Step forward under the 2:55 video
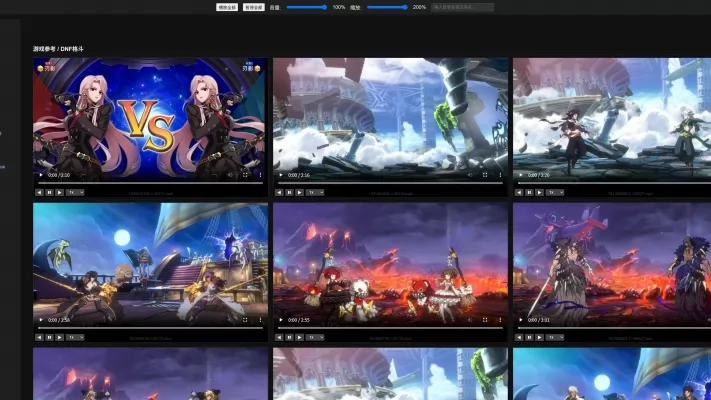The image size is (711, 400). click(x=299, y=337)
